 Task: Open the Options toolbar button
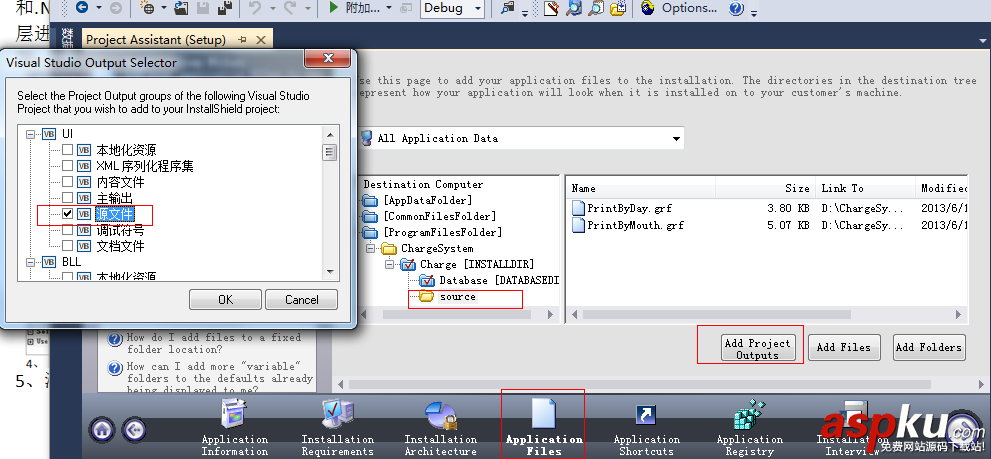(690, 8)
